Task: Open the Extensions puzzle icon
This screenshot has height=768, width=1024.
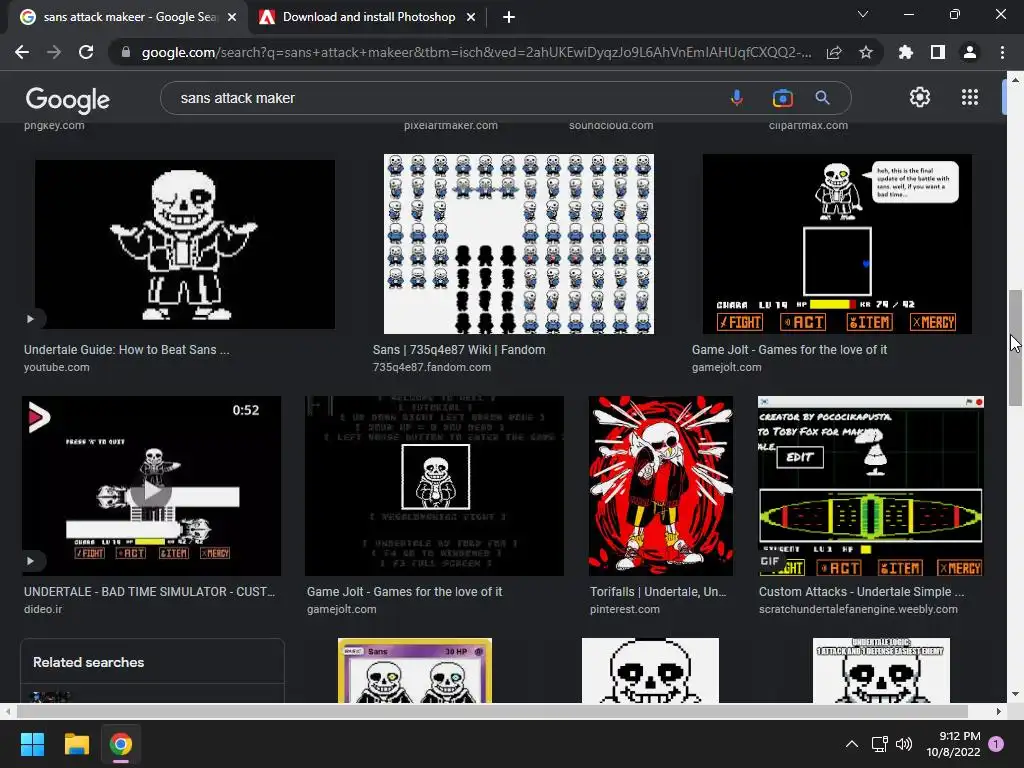Action: (x=906, y=52)
